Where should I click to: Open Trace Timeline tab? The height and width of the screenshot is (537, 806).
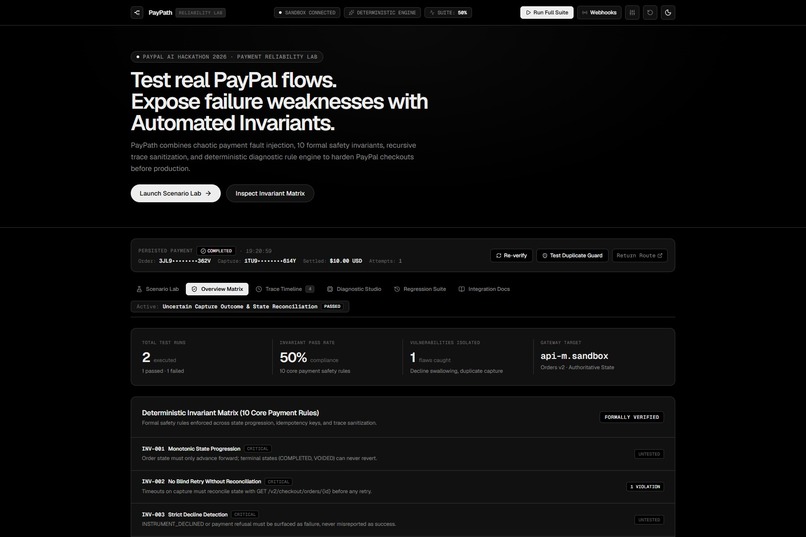coord(285,289)
